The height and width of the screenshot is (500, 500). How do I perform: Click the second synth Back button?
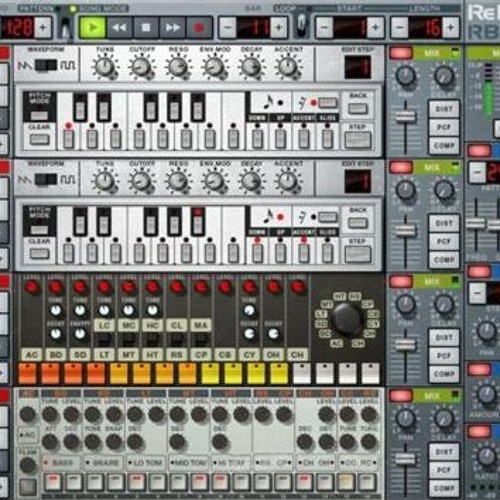[358, 223]
